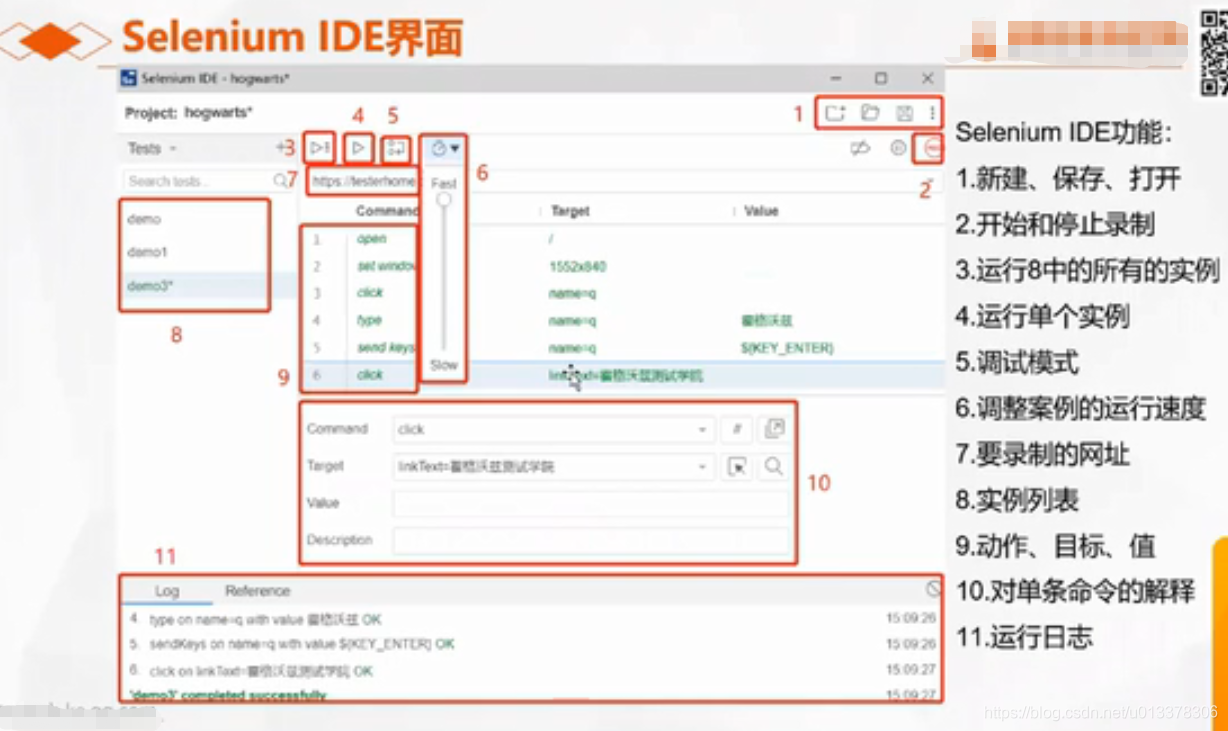Click the slide text 11.运行日志
Image resolution: width=1228 pixels, height=731 pixels.
[x=1025, y=637]
